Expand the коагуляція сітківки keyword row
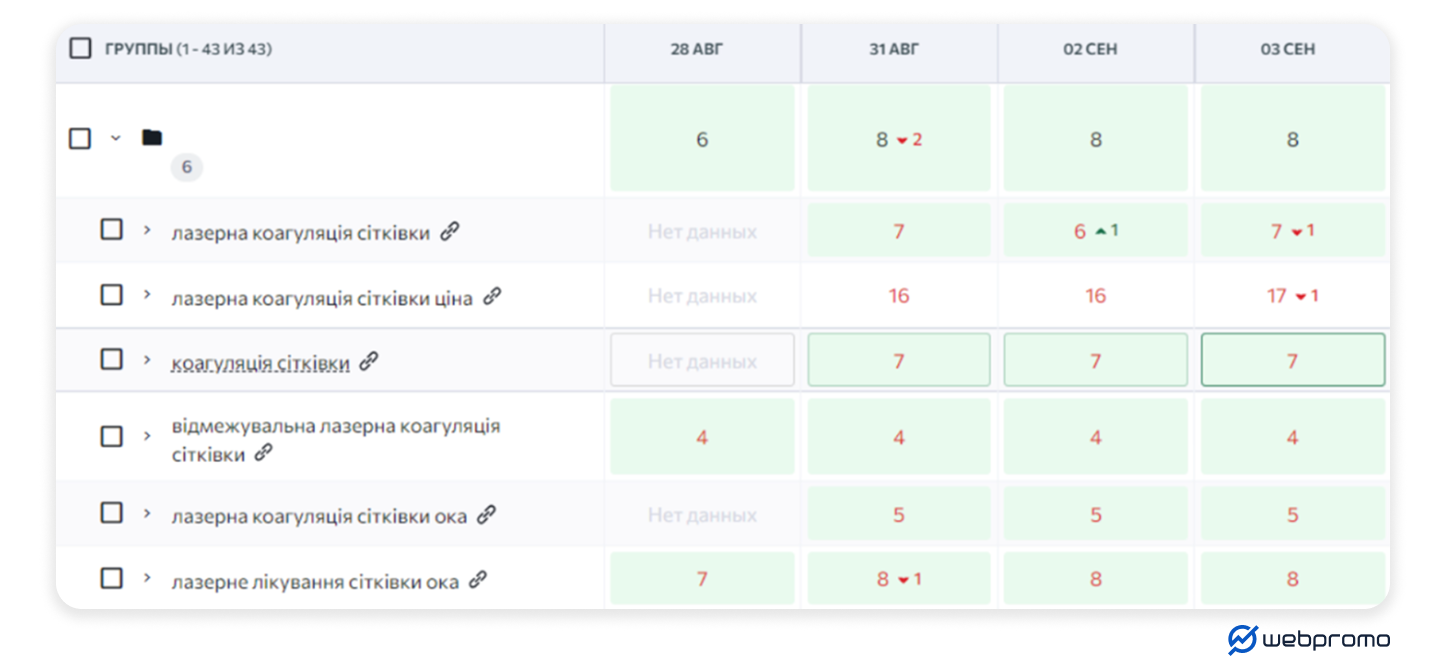This screenshot has height=666, width=1446. (146, 360)
